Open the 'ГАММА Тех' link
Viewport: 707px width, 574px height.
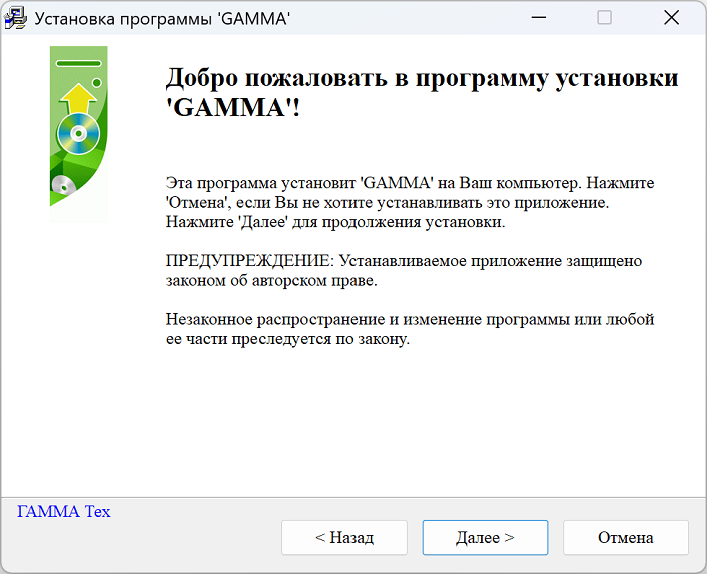64,512
